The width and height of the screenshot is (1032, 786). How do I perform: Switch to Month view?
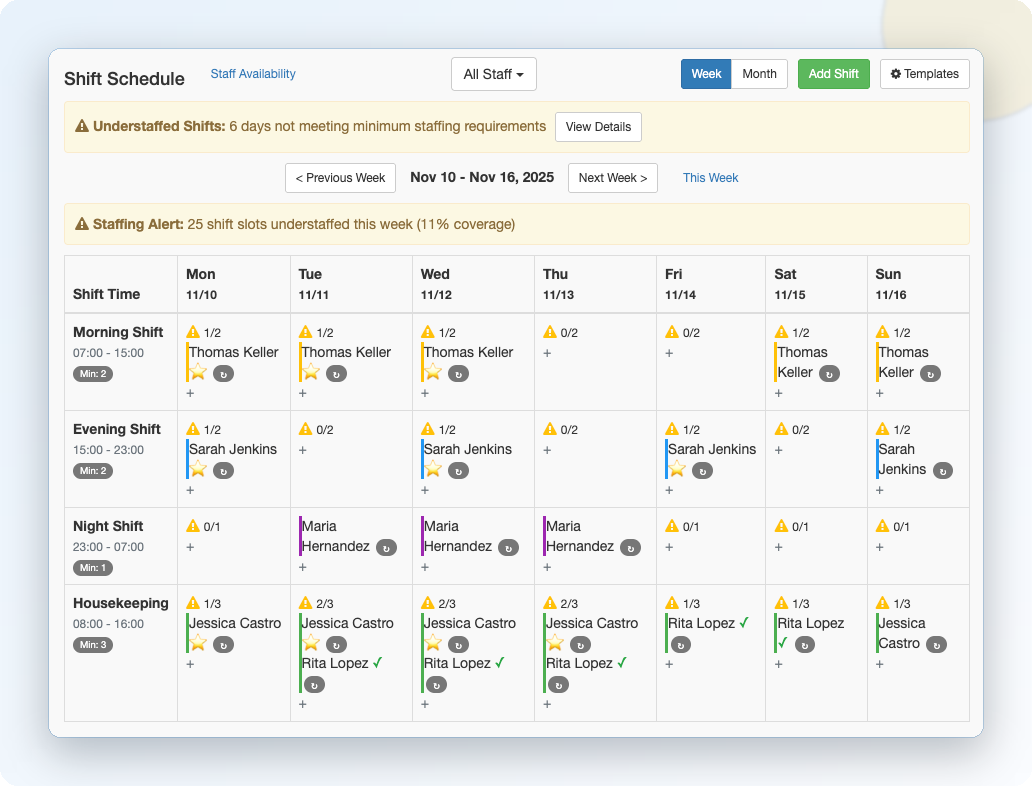point(760,74)
